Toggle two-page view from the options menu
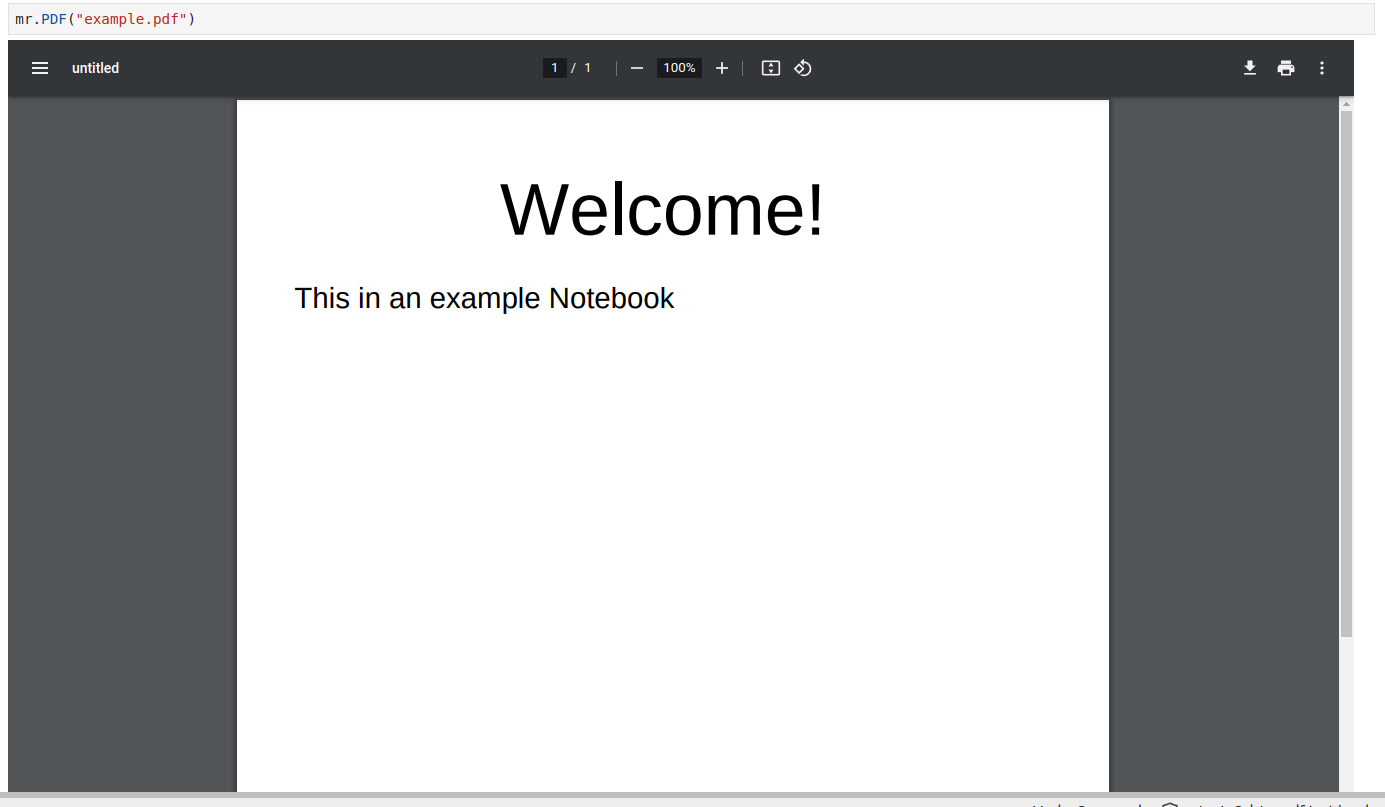1385x807 pixels. point(1321,67)
